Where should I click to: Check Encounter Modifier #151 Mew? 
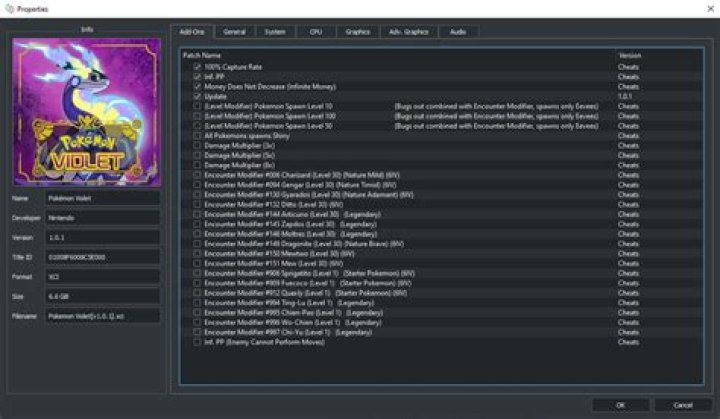pos(197,264)
